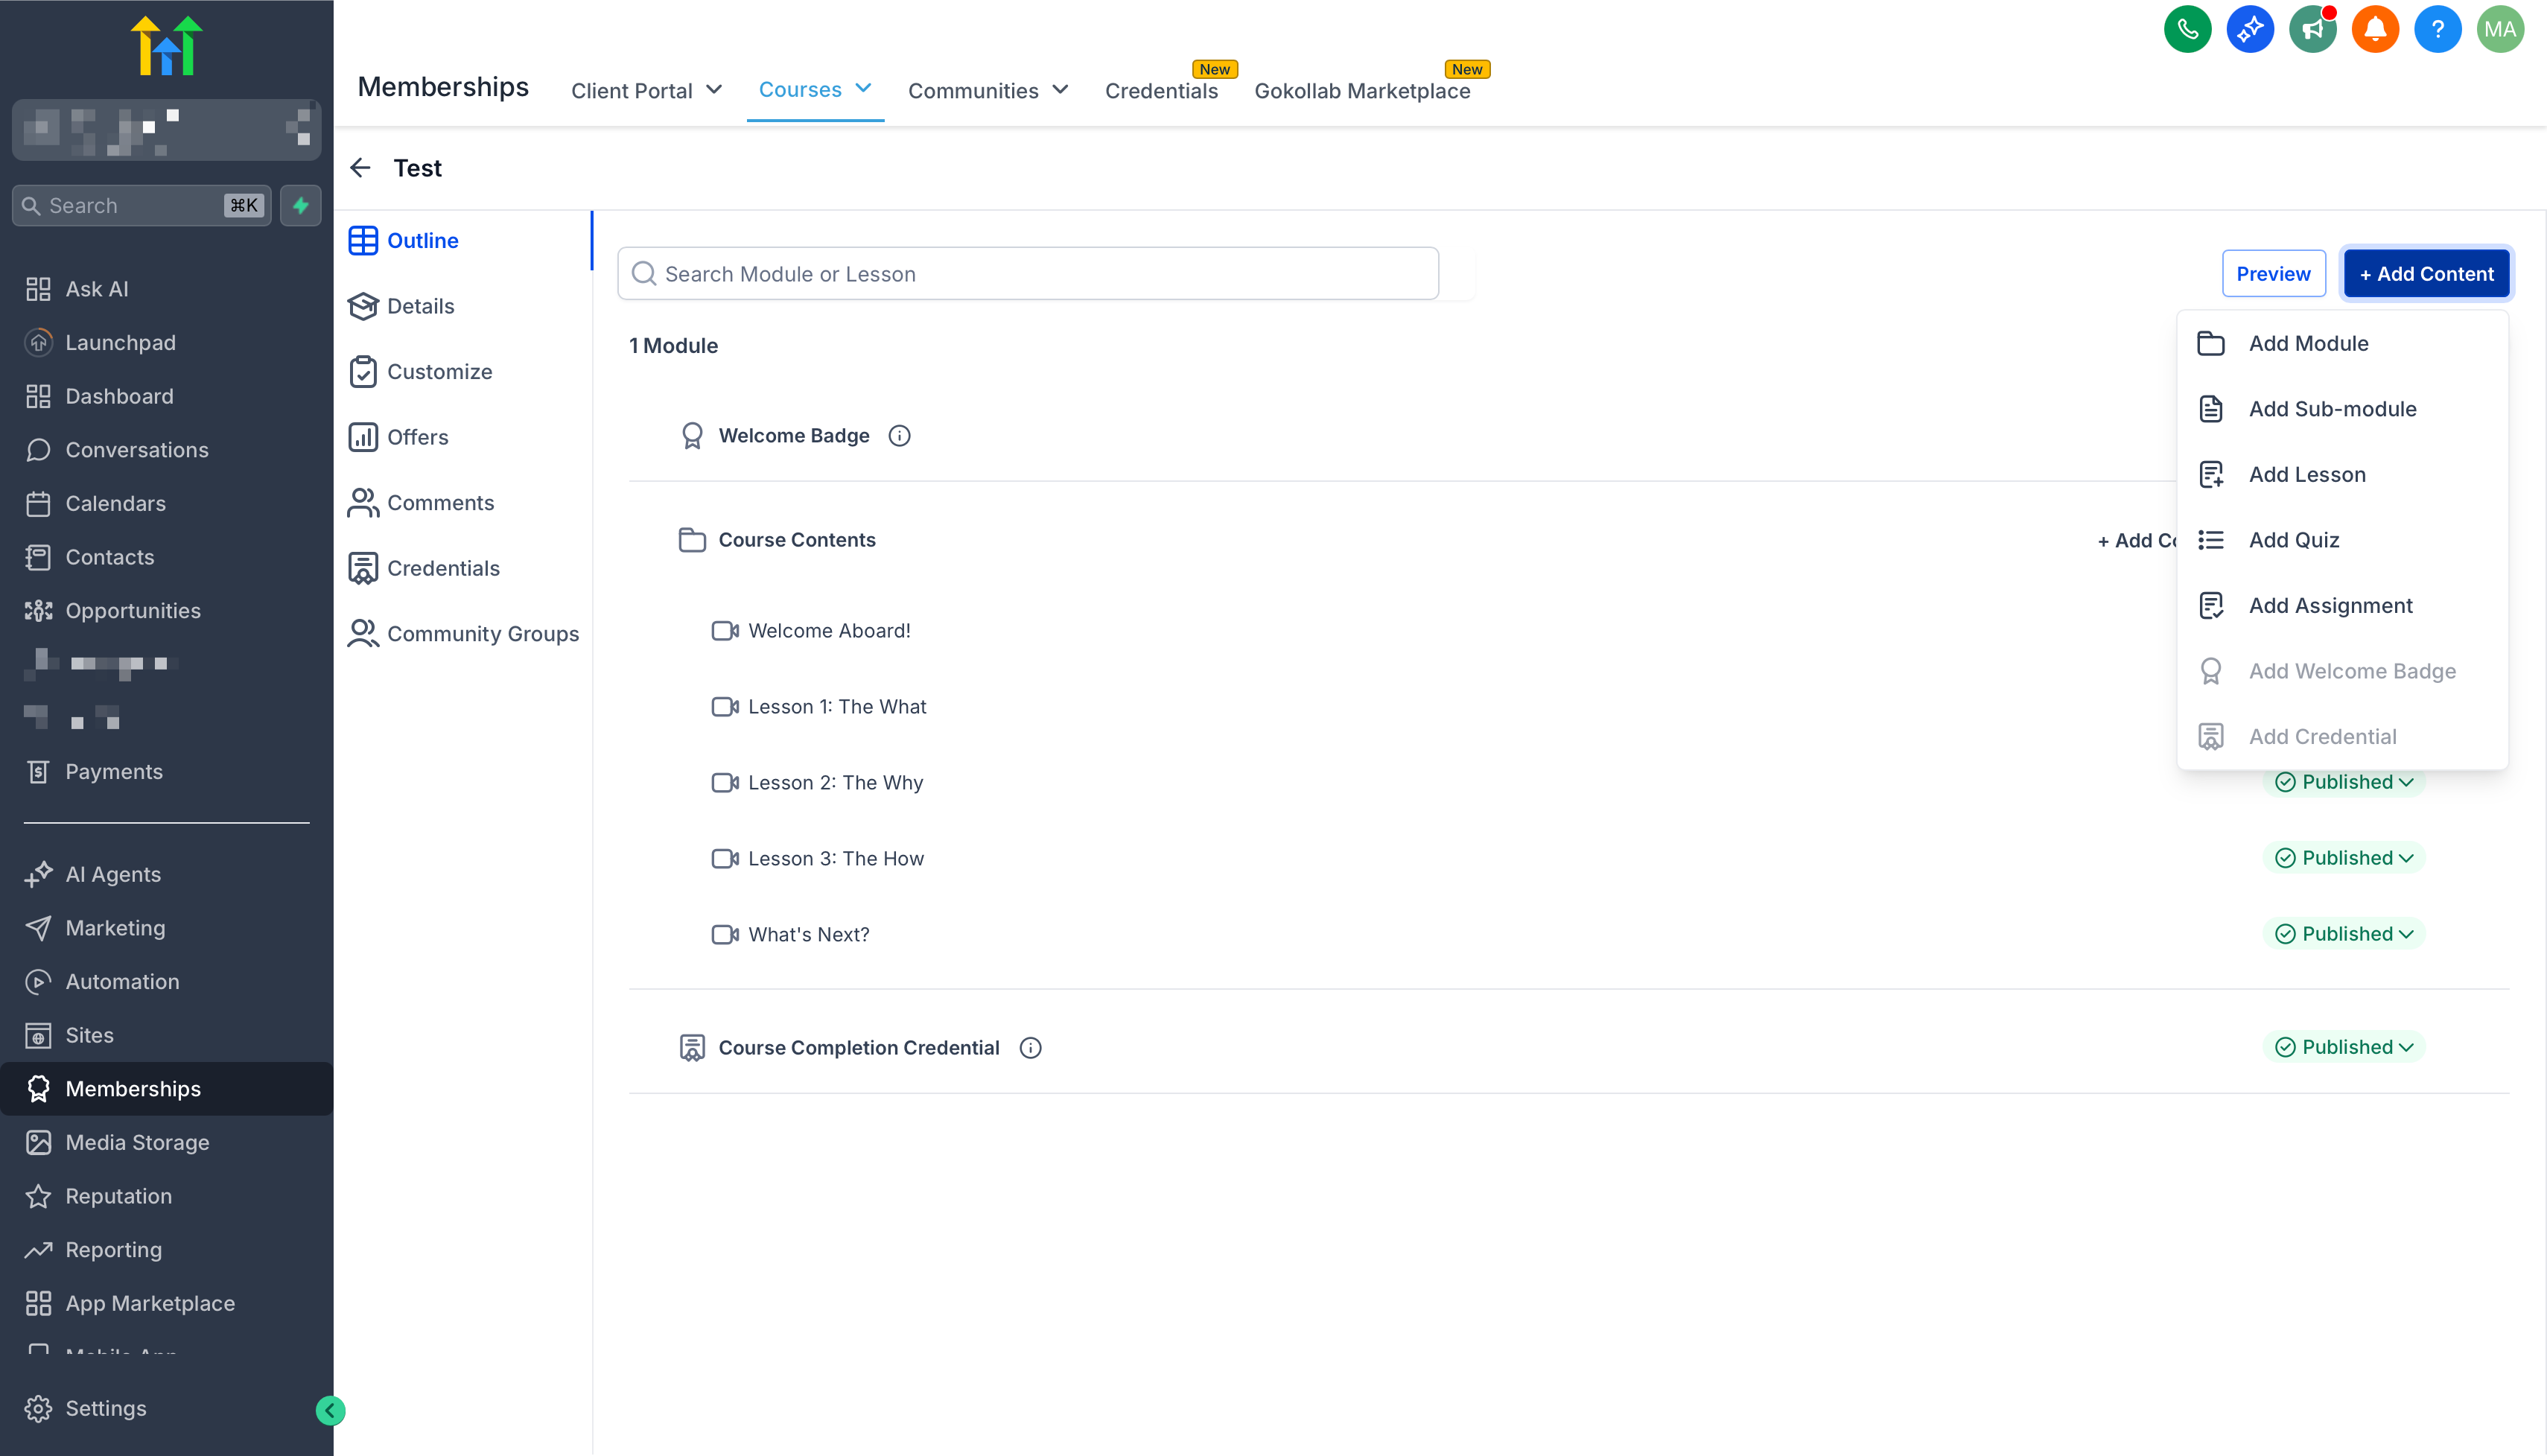Click the Add Content button

[x=2426, y=274]
